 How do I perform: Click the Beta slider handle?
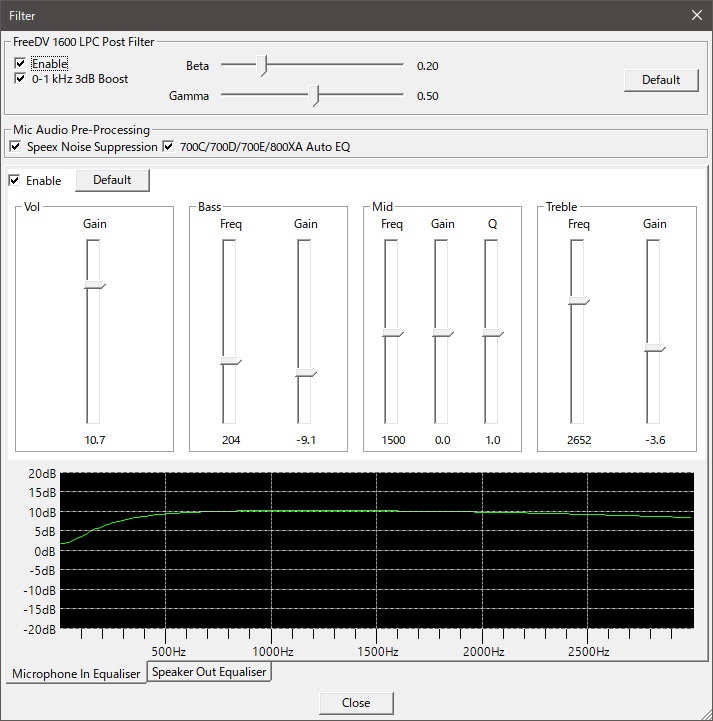click(x=263, y=66)
